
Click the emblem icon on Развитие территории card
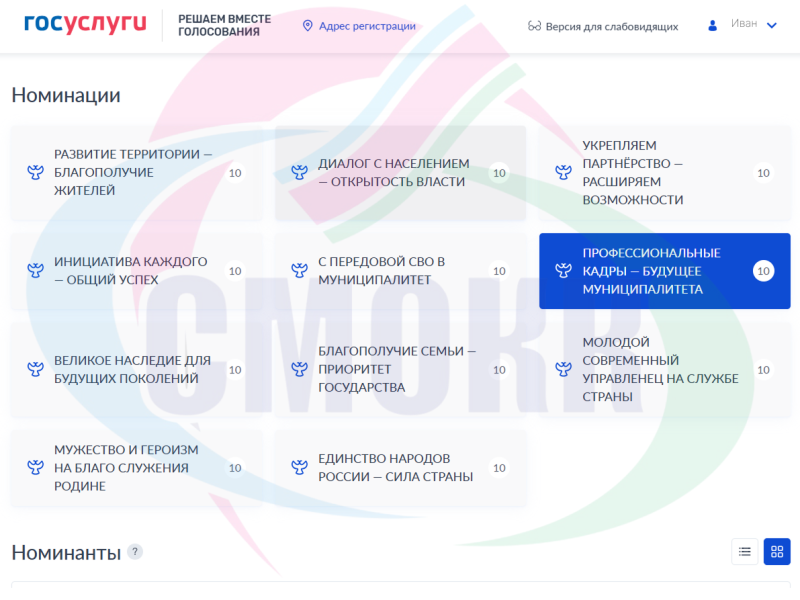(x=35, y=173)
